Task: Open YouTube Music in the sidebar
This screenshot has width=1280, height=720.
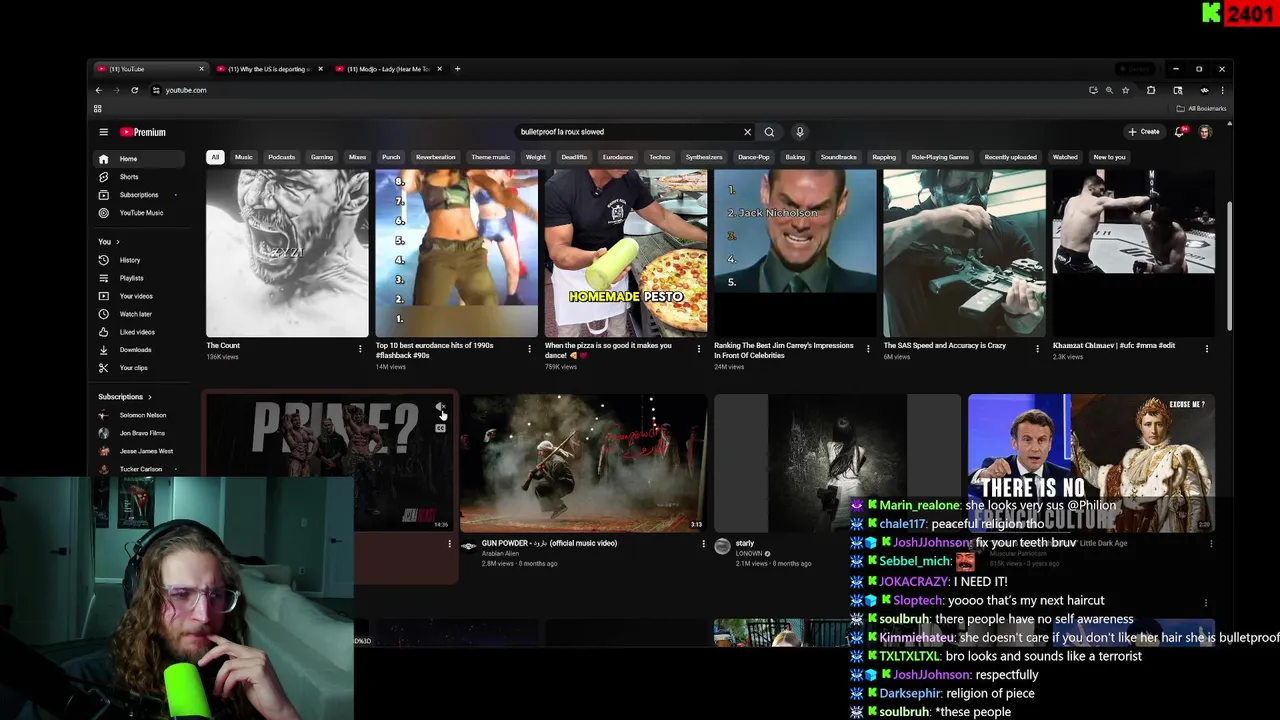Action: (x=139, y=213)
